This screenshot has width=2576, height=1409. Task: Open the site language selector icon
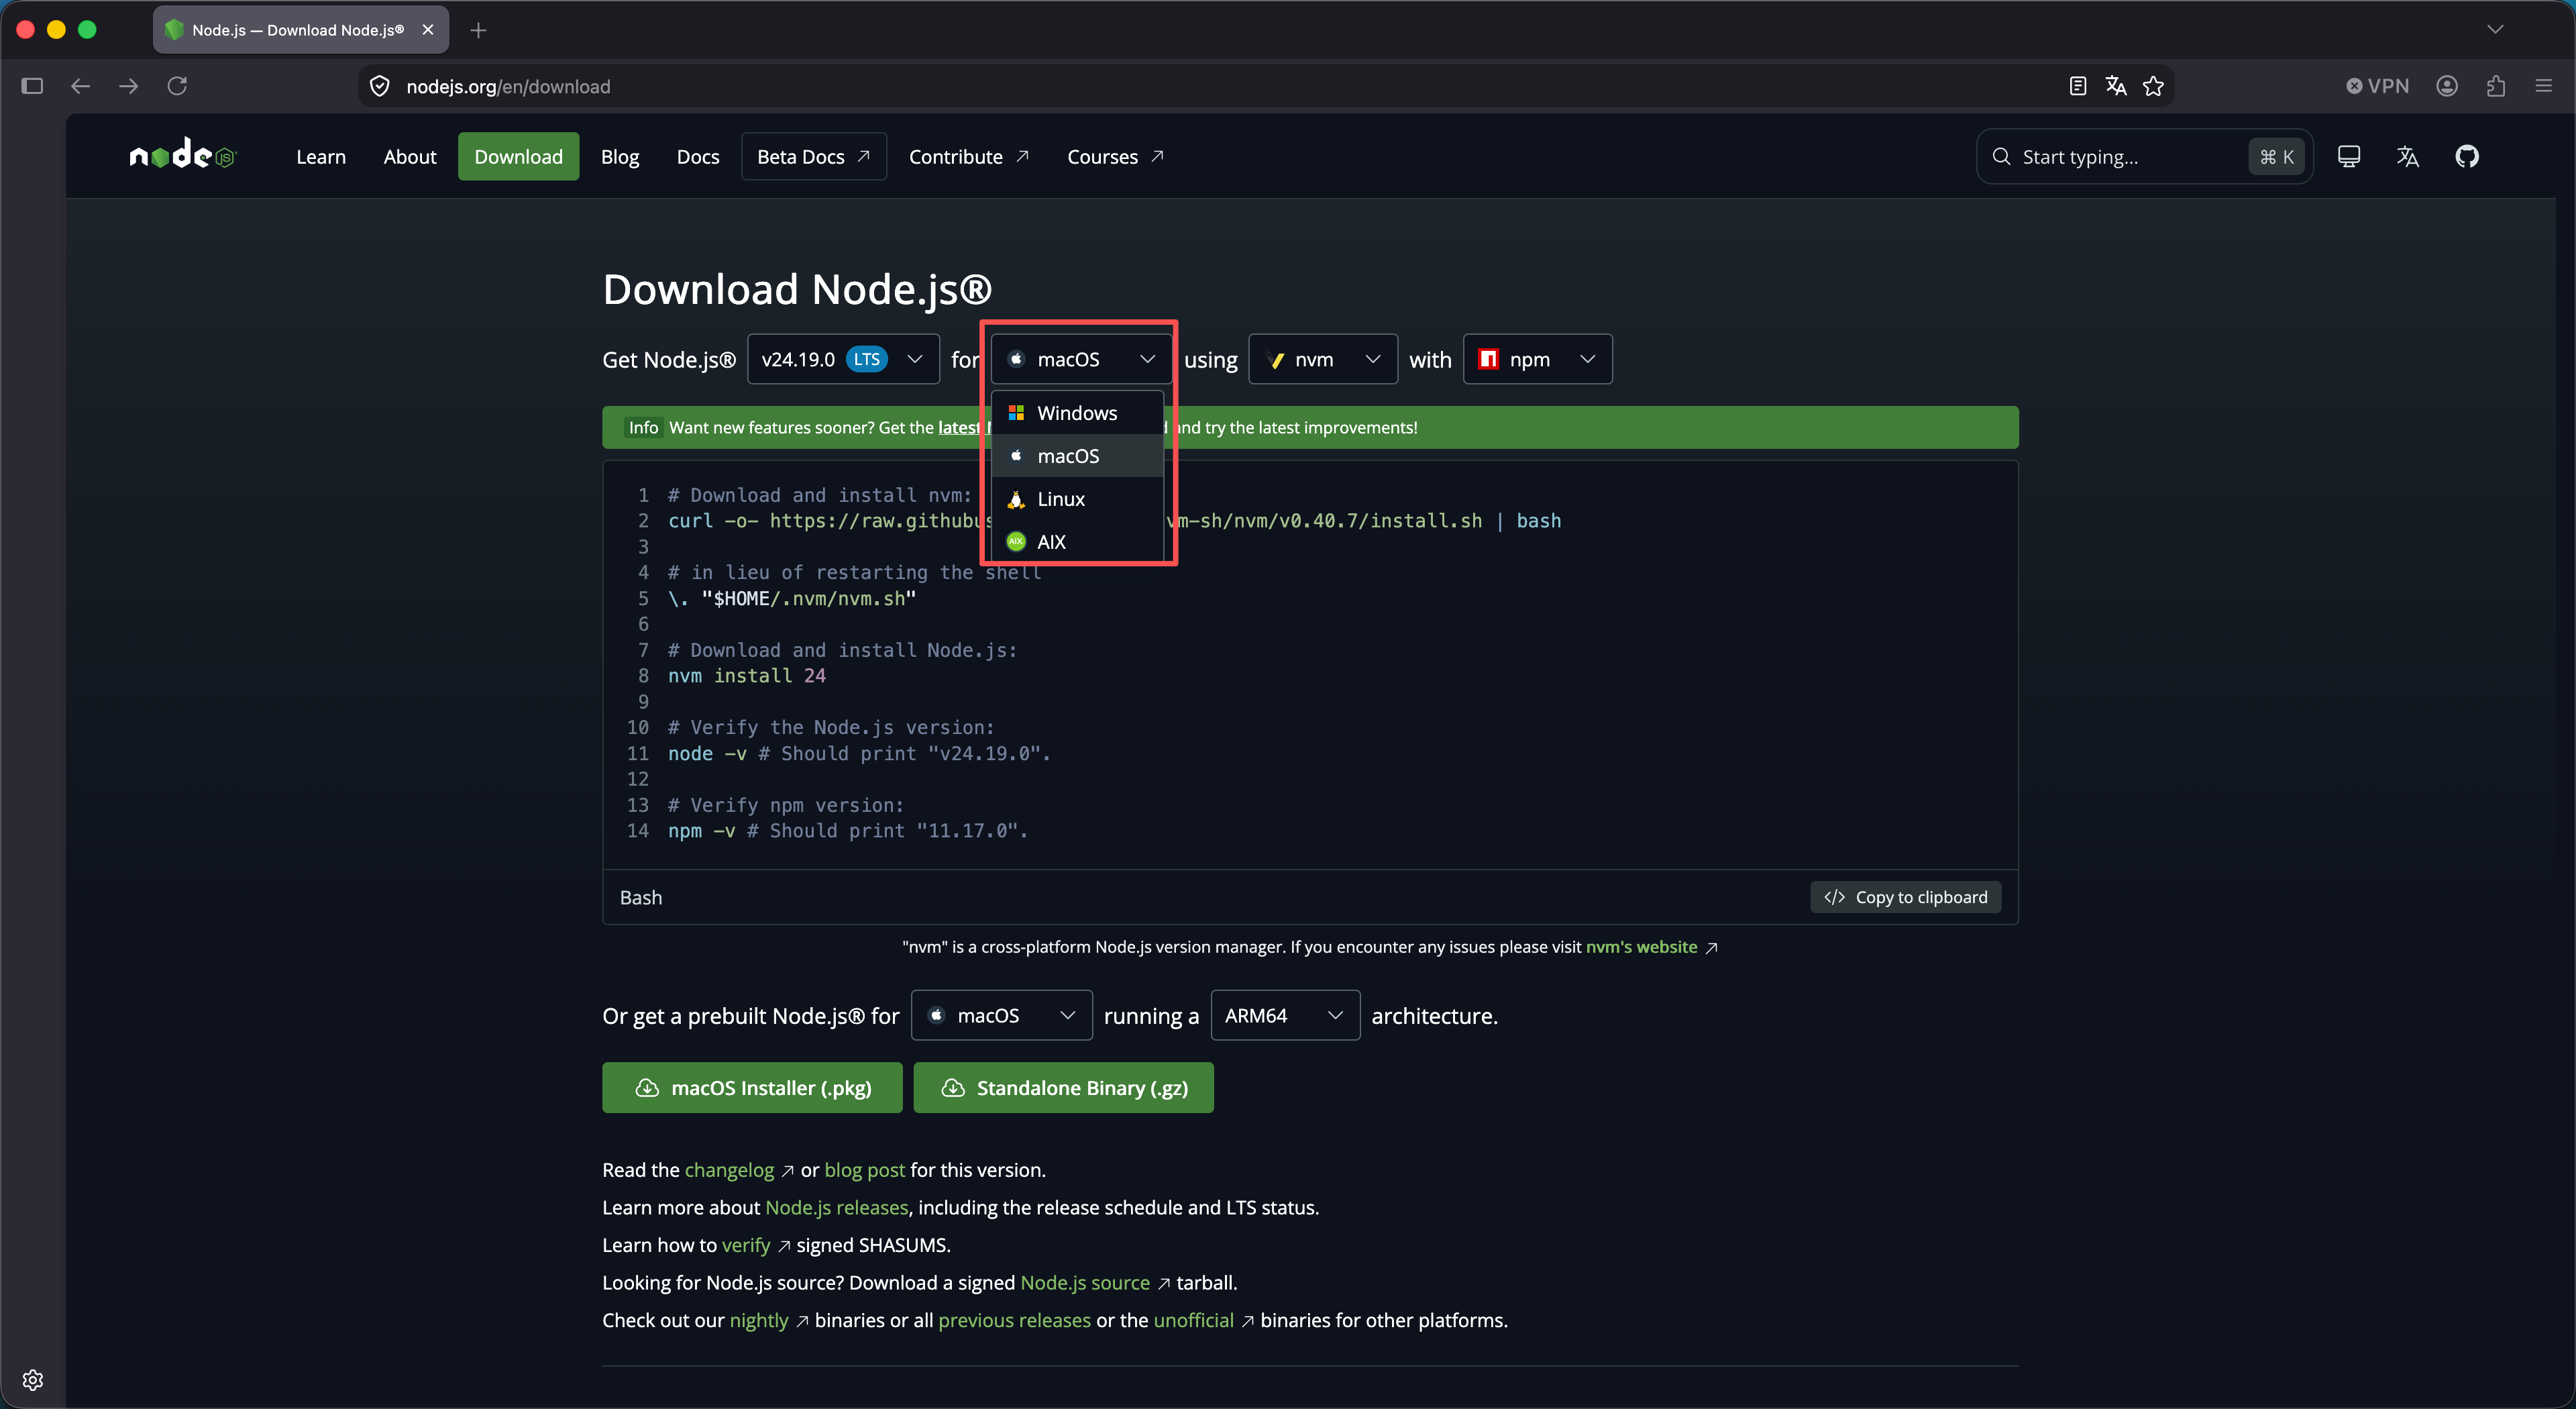click(x=2407, y=156)
